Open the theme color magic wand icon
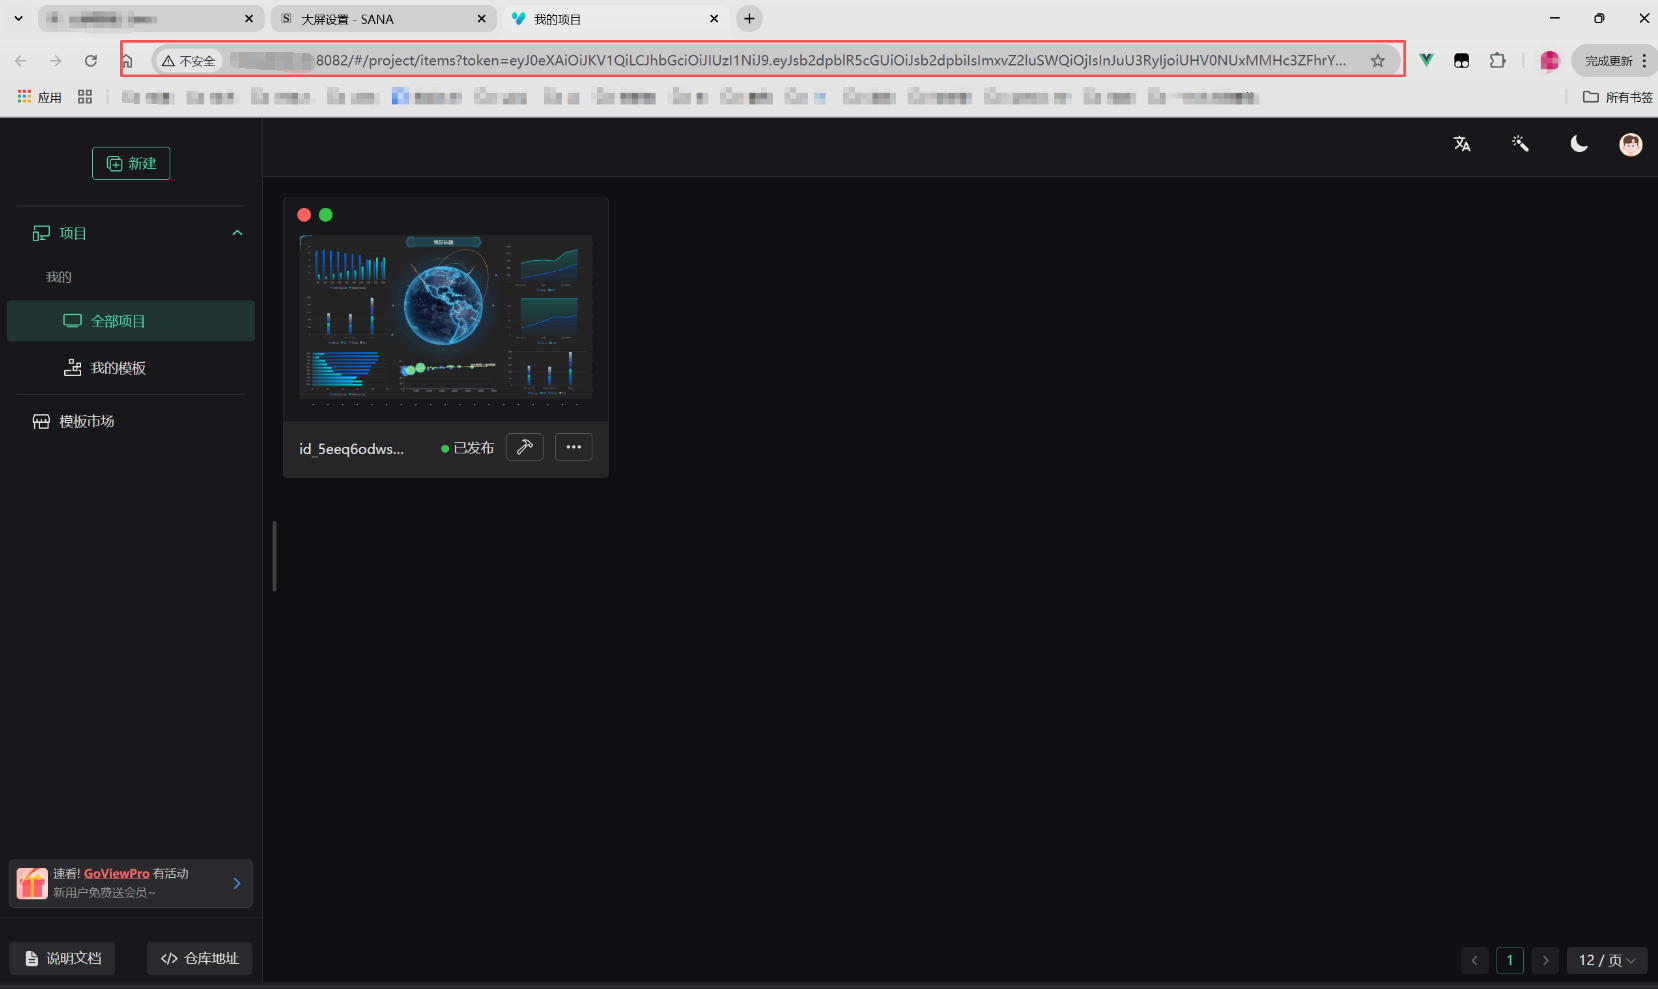 click(1520, 144)
